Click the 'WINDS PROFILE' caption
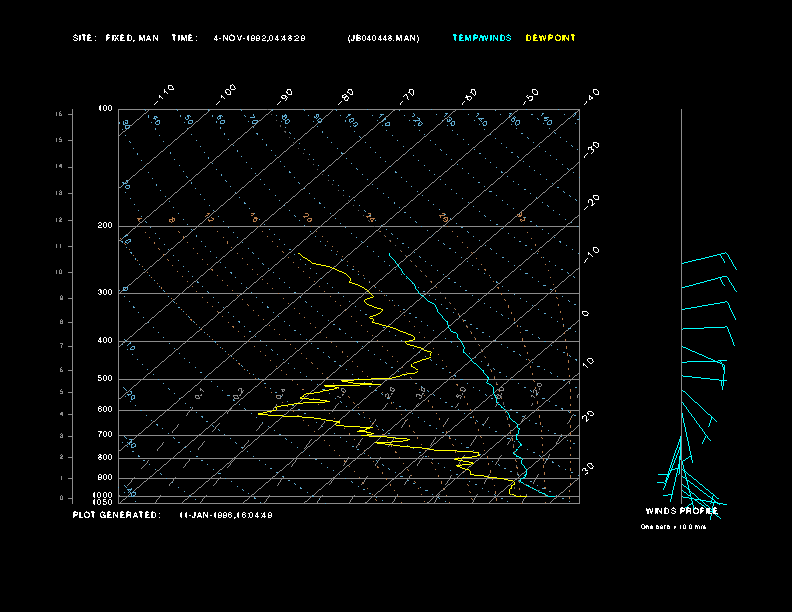Screen dimensions: 792x612 [681, 511]
